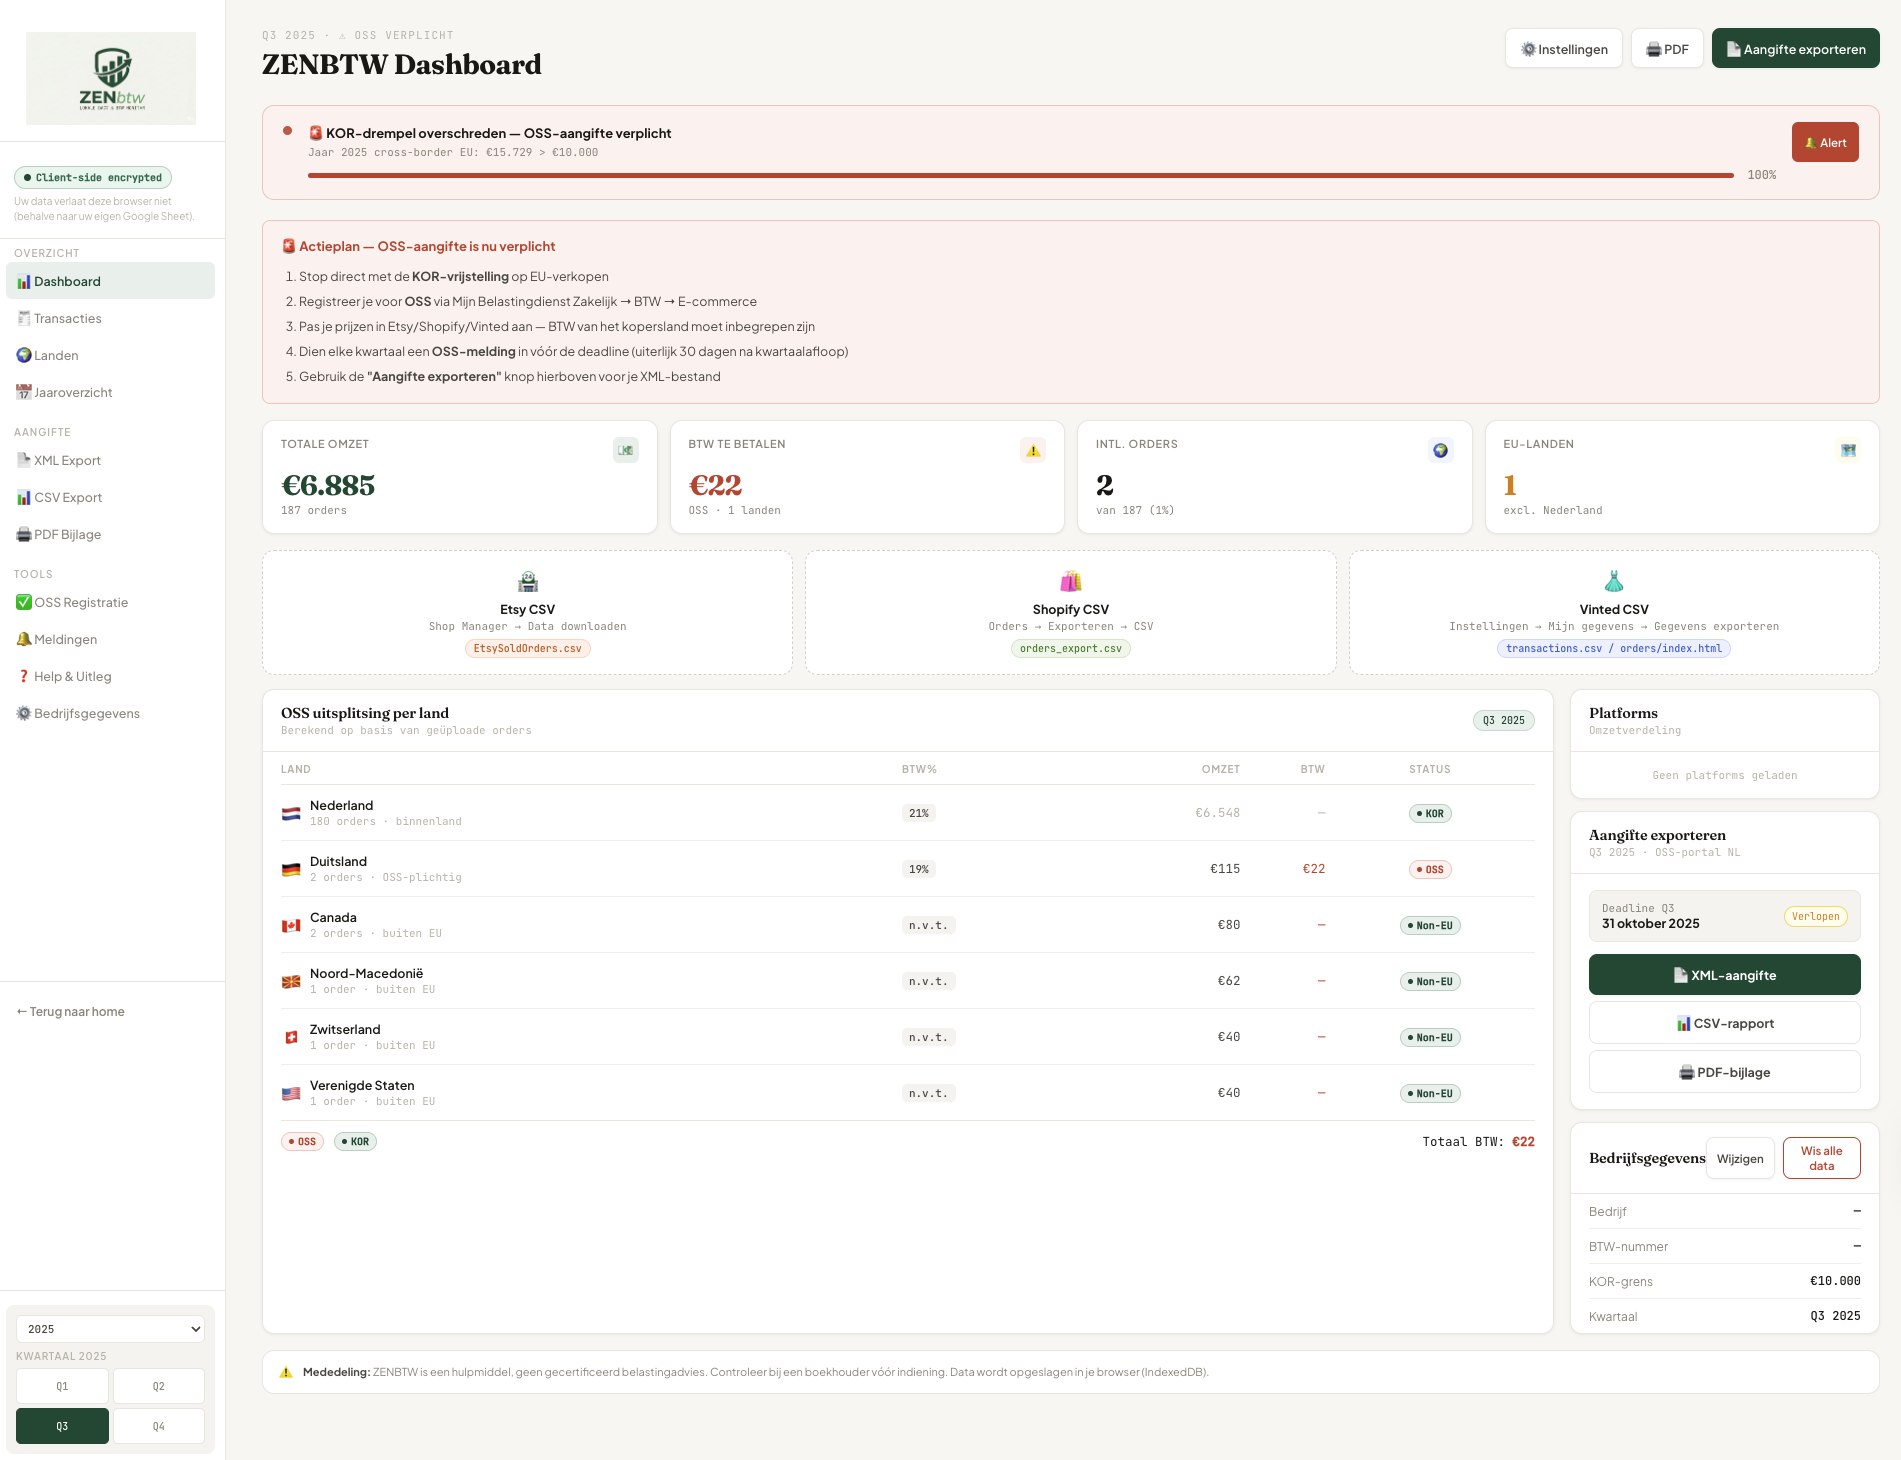Open the XML Export page icon
The width and height of the screenshot is (1901, 1460).
point(22,460)
